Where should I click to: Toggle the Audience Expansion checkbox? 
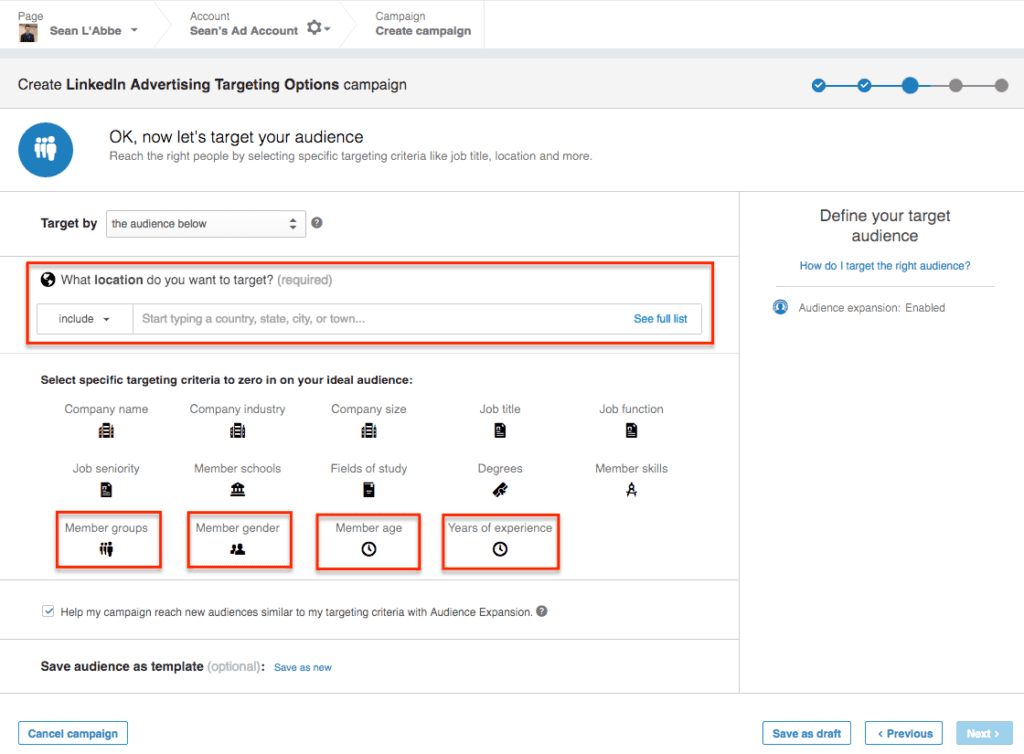[48, 610]
